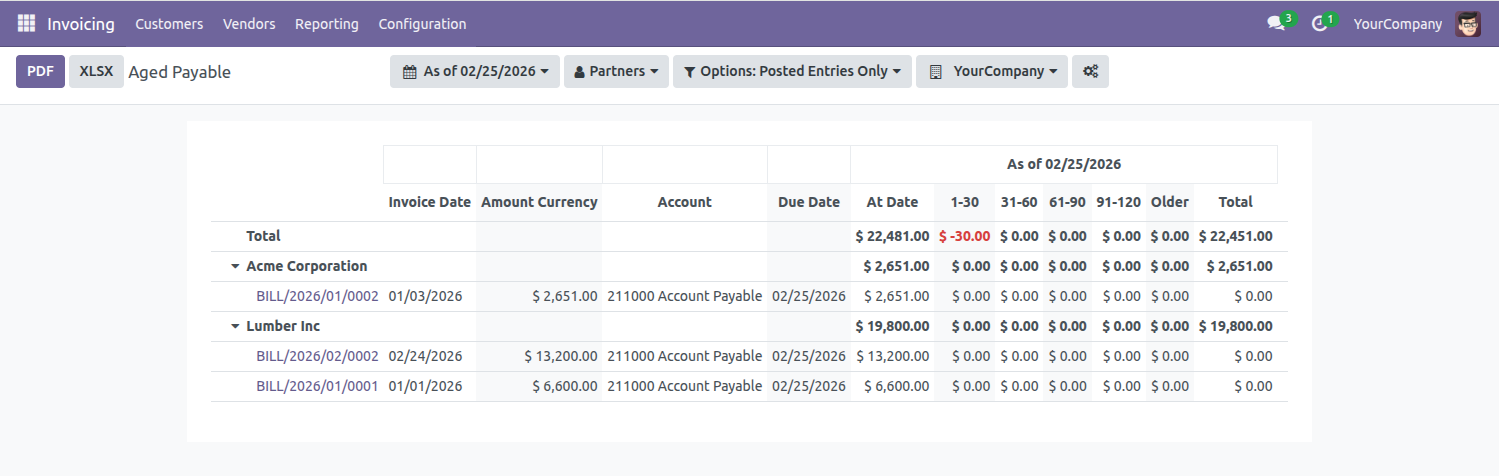The height and width of the screenshot is (476, 1499).
Task: Open the Configuration menu
Action: tap(422, 24)
